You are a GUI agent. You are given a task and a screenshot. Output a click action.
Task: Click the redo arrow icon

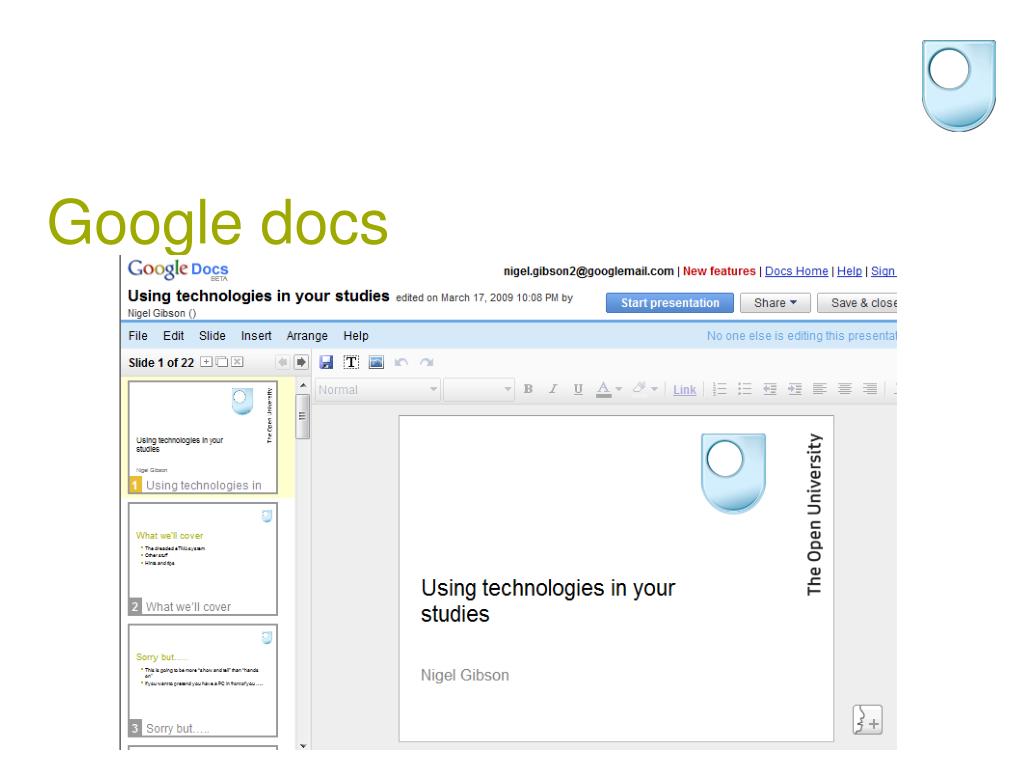[x=426, y=362]
